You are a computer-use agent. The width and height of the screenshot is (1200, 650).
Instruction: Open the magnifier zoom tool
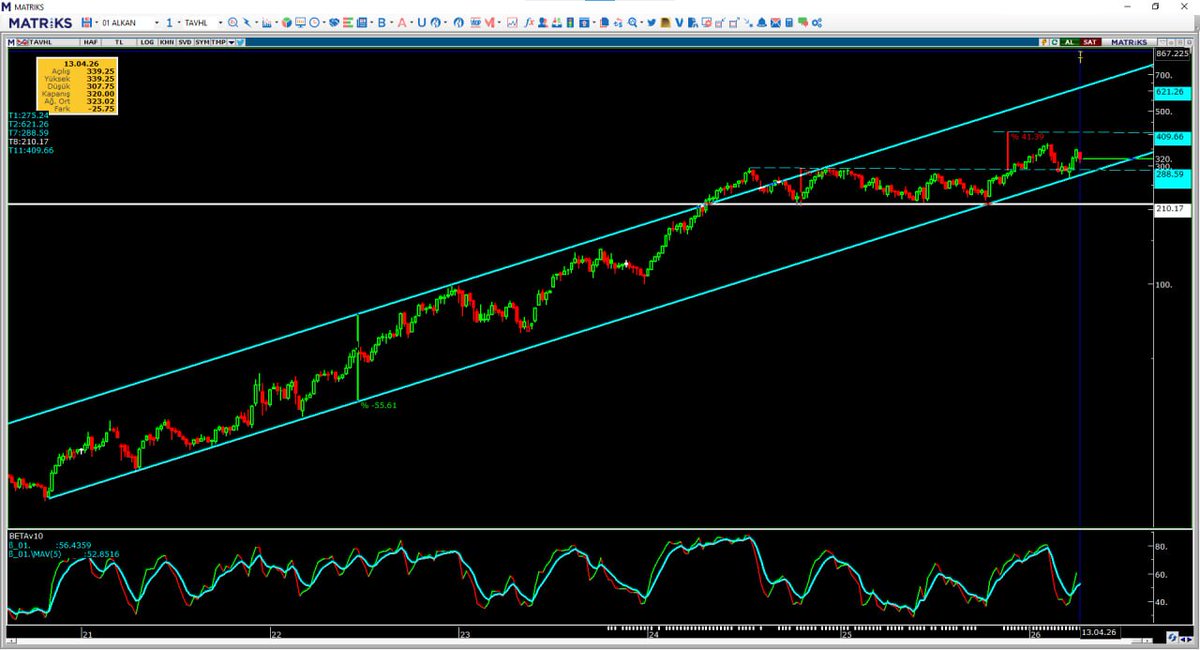coord(232,22)
